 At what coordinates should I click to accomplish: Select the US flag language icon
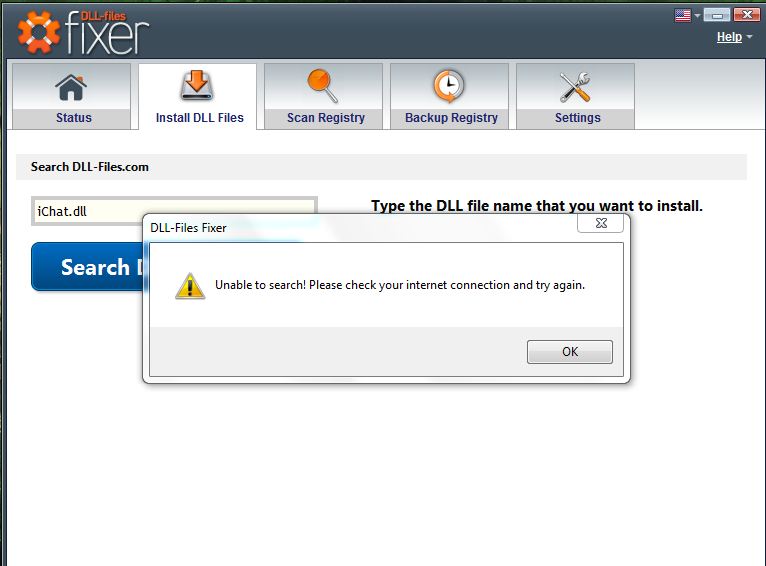pos(683,15)
